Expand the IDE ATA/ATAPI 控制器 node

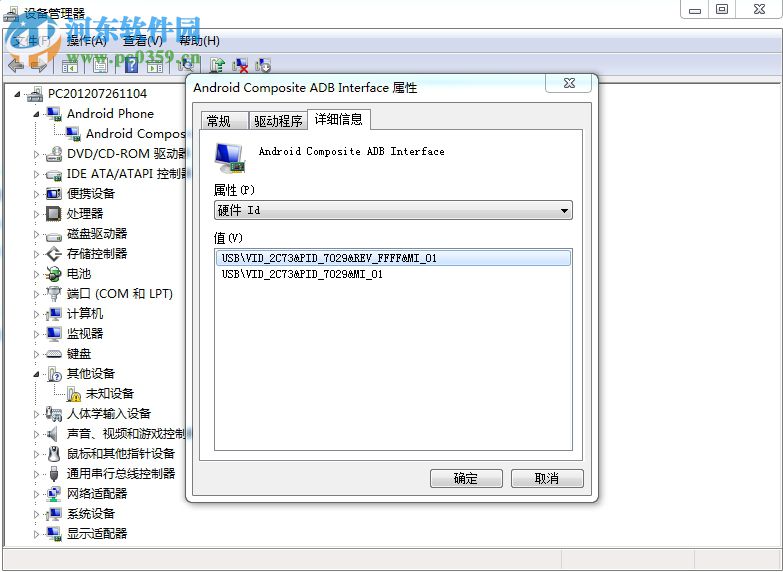(x=36, y=174)
